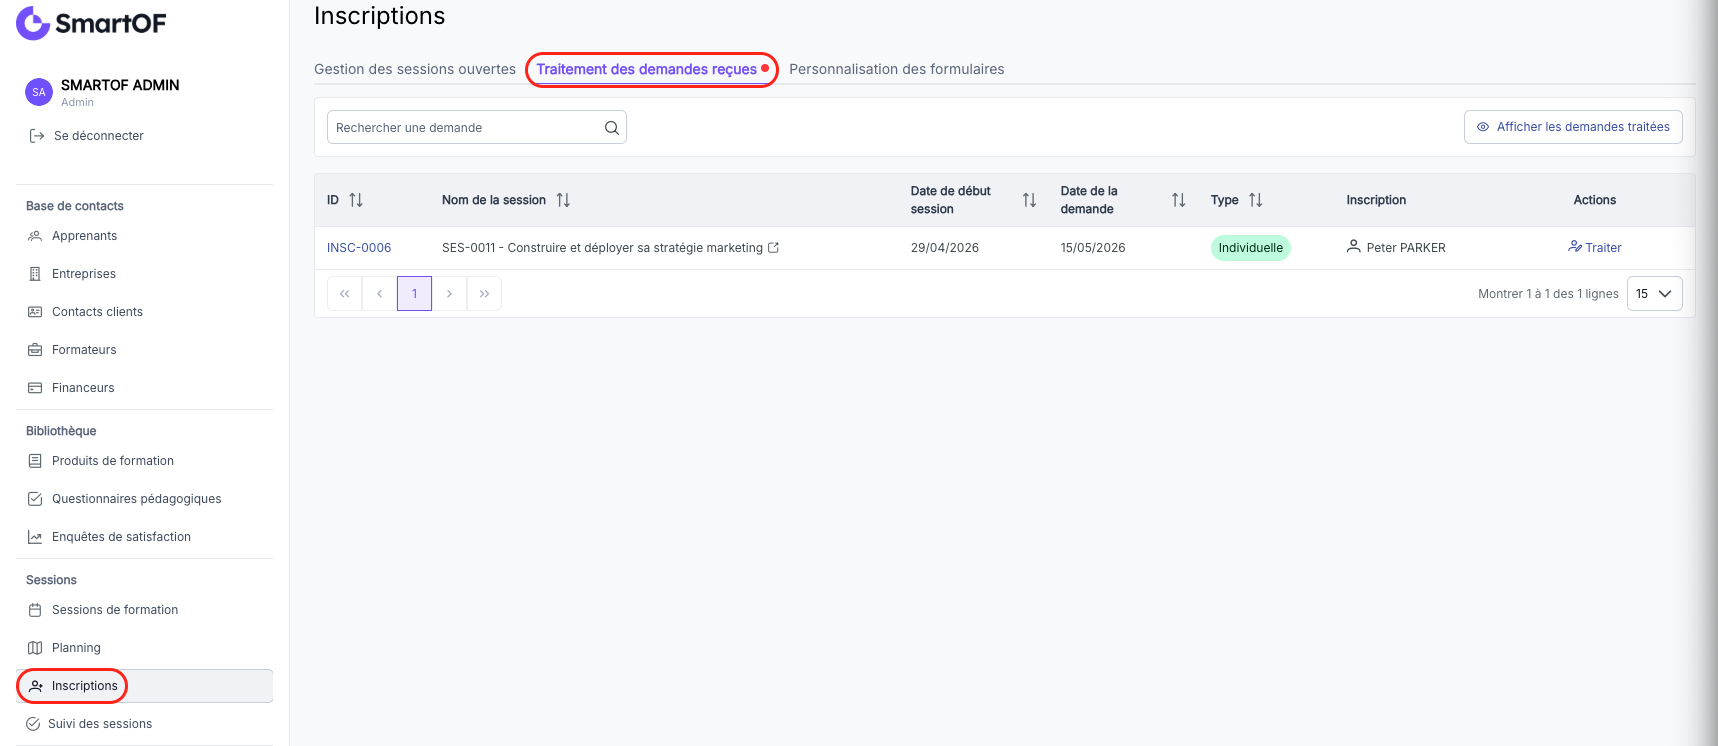
Task: Open rows-per-page dropdown showing 15
Action: pyautogui.click(x=1655, y=294)
